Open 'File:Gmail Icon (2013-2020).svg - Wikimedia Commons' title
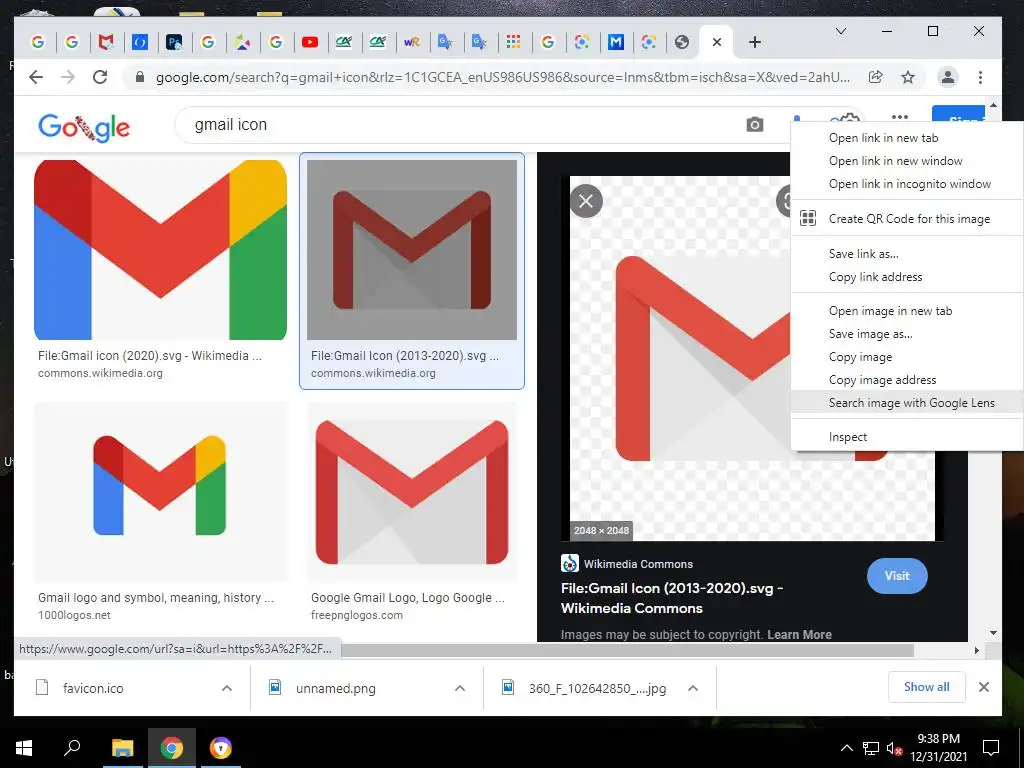The width and height of the screenshot is (1024, 768). pyautogui.click(x=671, y=598)
